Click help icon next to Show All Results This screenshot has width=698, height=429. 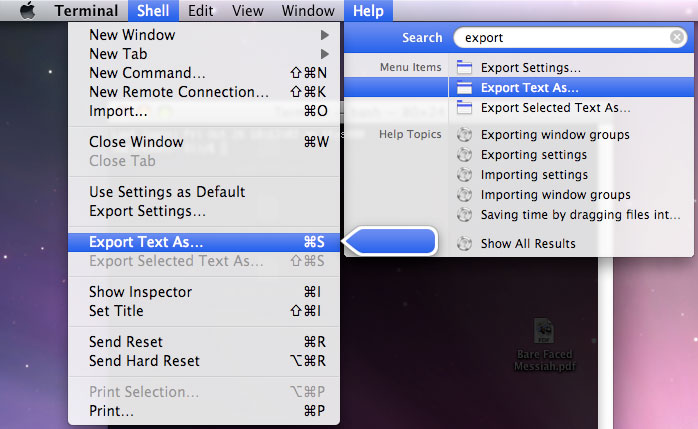tap(464, 243)
